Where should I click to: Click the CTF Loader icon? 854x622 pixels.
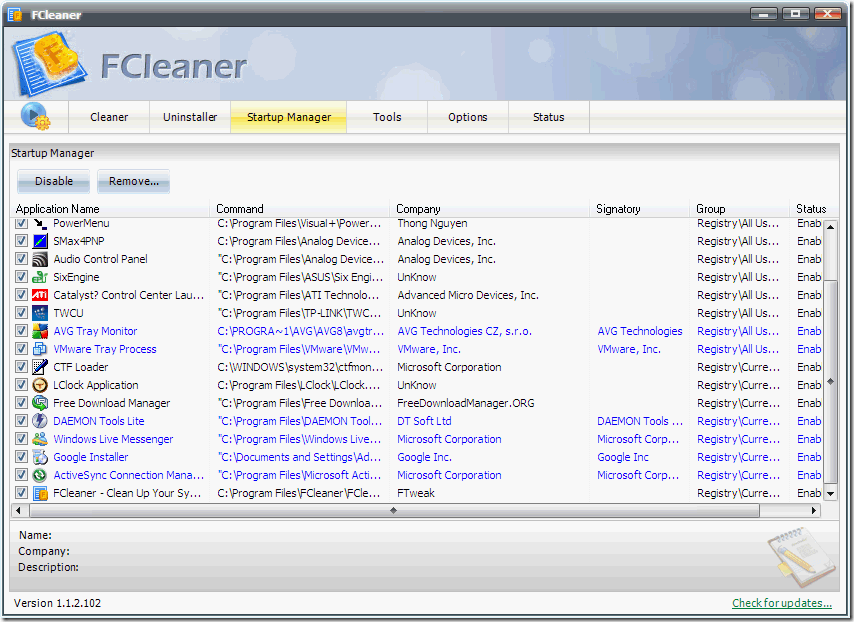[40, 367]
